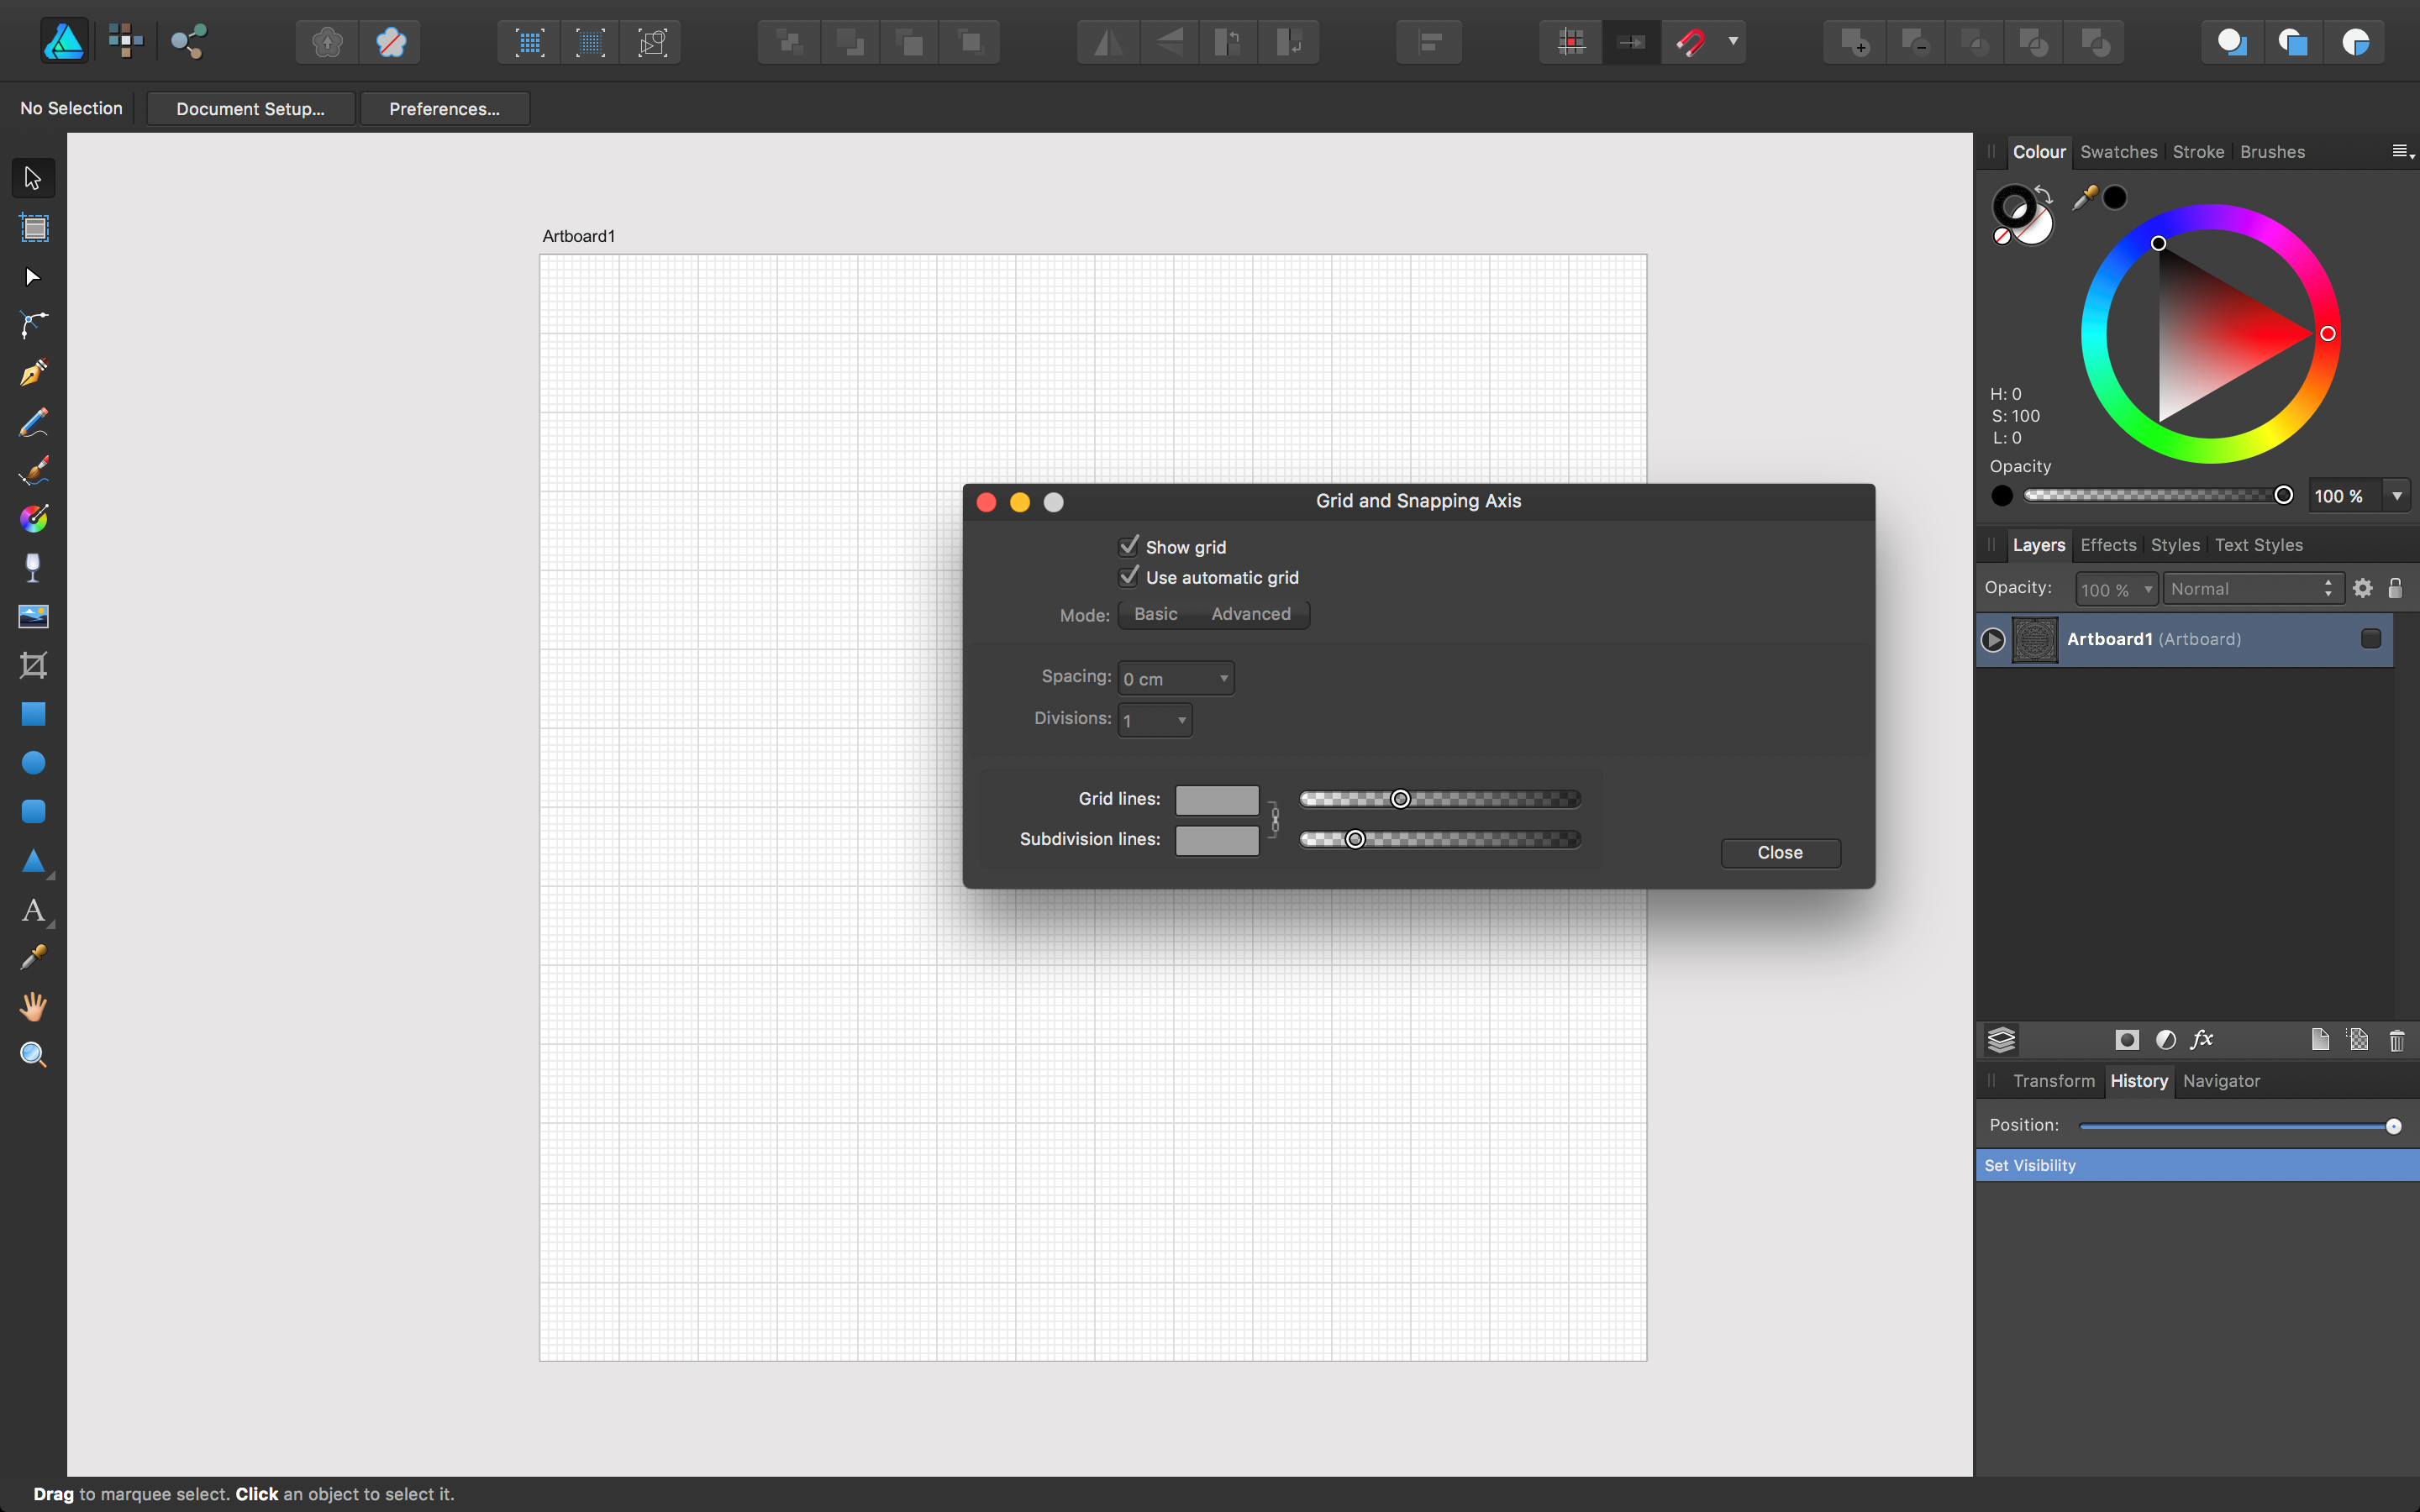The width and height of the screenshot is (2420, 1512).
Task: Switch to Advanced grid mode
Action: 1251,613
